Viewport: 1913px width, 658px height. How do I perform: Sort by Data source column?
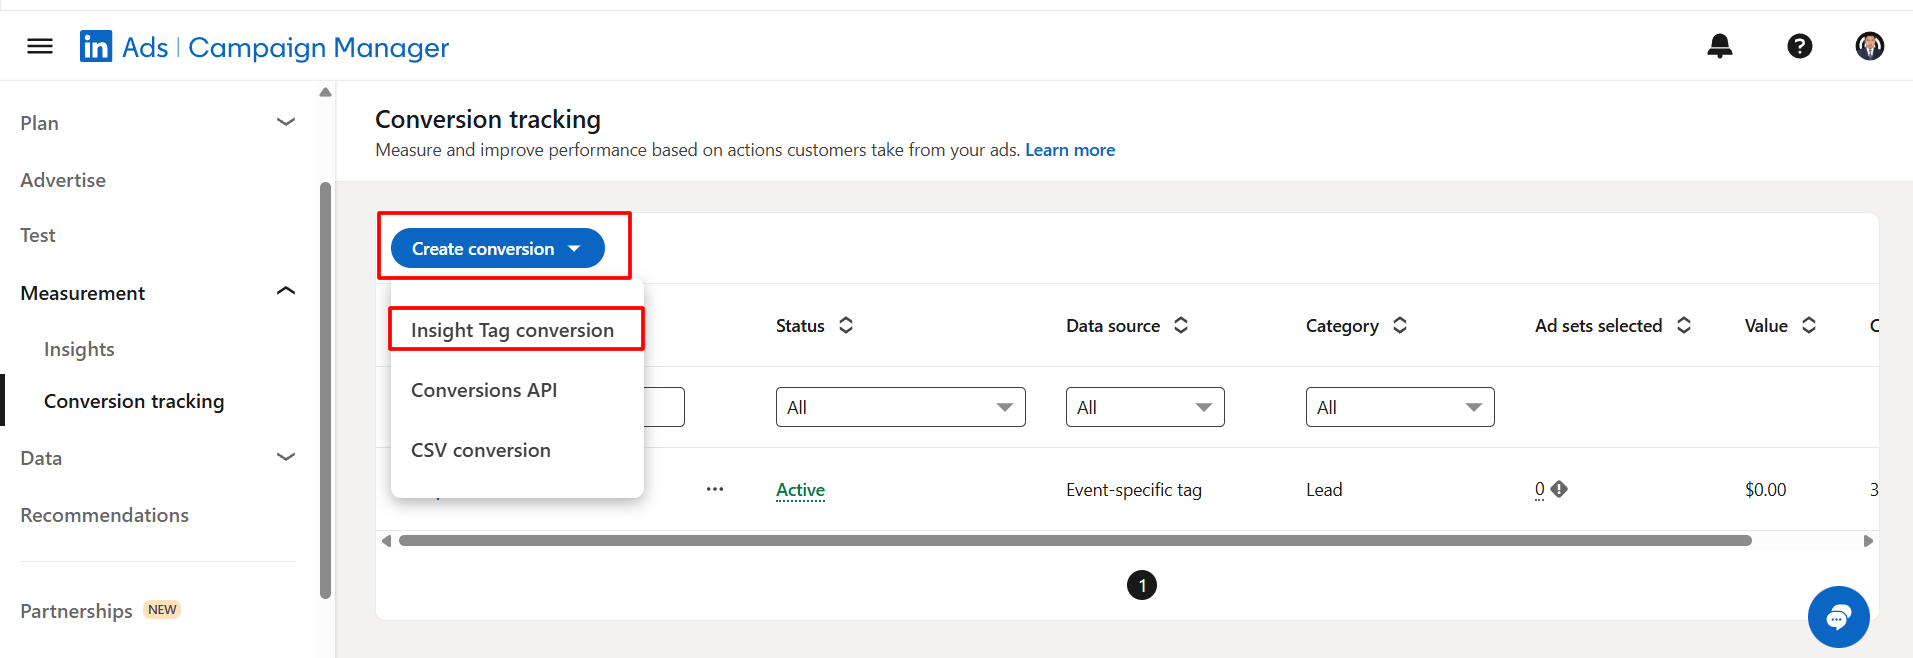pyautogui.click(x=1181, y=325)
